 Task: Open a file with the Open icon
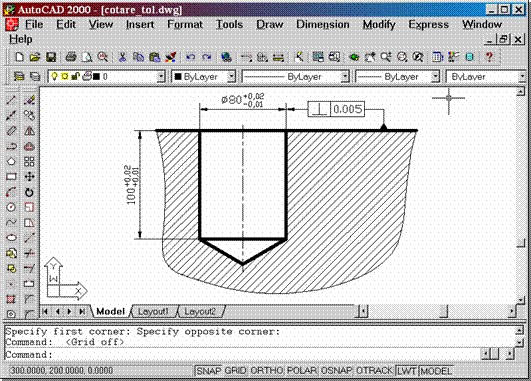(x=35, y=57)
